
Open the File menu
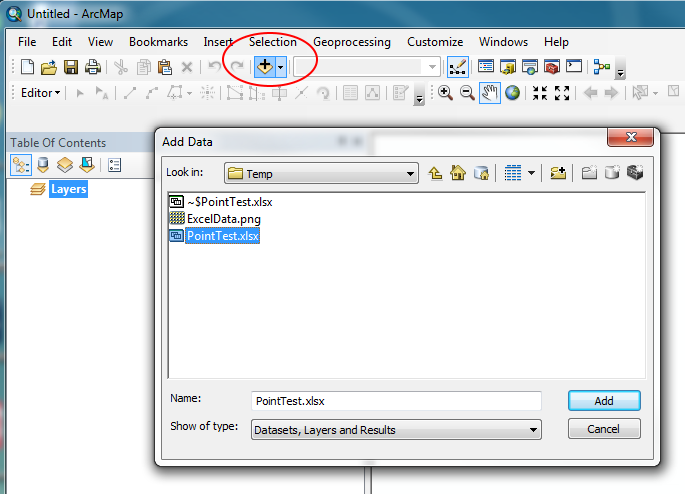coord(27,42)
